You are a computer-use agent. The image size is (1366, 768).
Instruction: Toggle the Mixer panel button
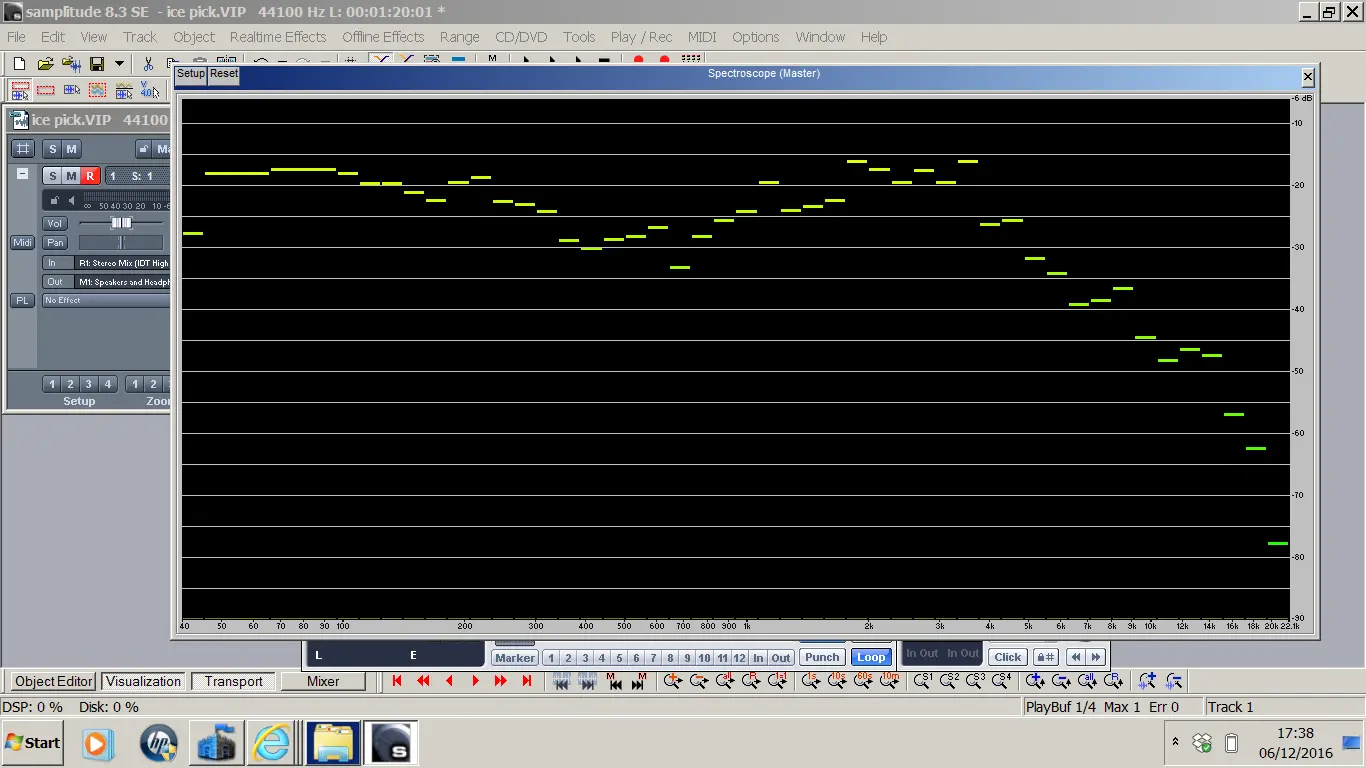coord(323,681)
